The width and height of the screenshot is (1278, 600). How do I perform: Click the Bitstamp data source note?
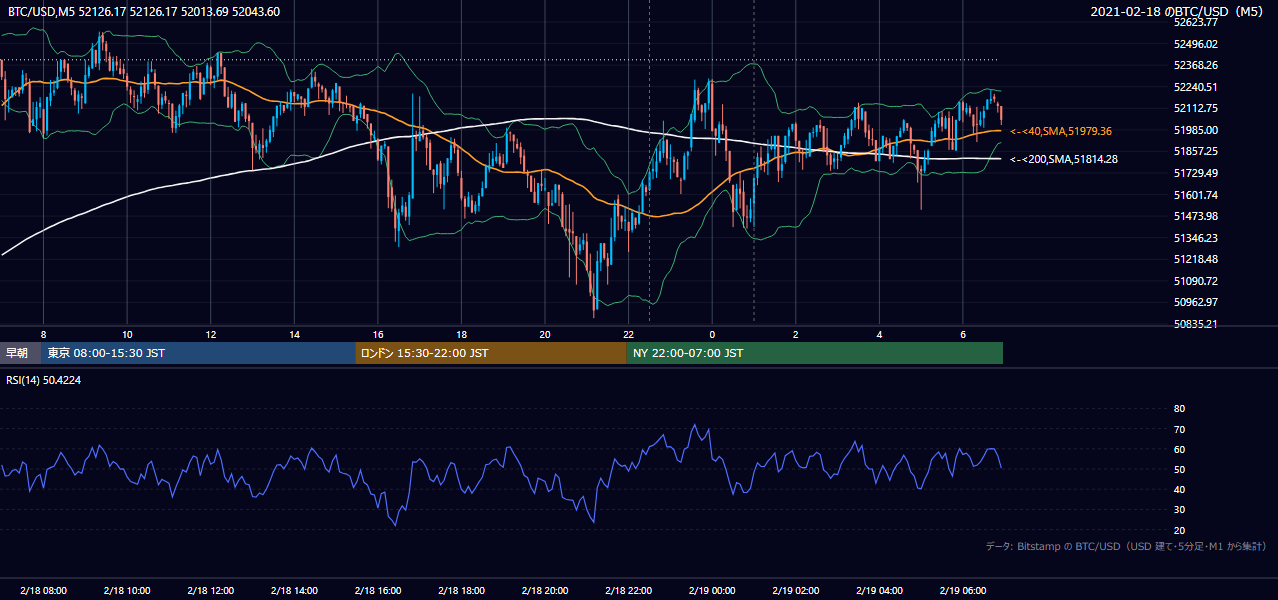click(x=1126, y=546)
